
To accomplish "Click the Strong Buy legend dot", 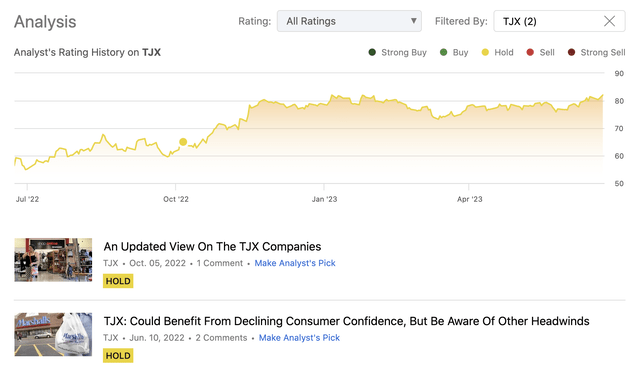I will [372, 52].
